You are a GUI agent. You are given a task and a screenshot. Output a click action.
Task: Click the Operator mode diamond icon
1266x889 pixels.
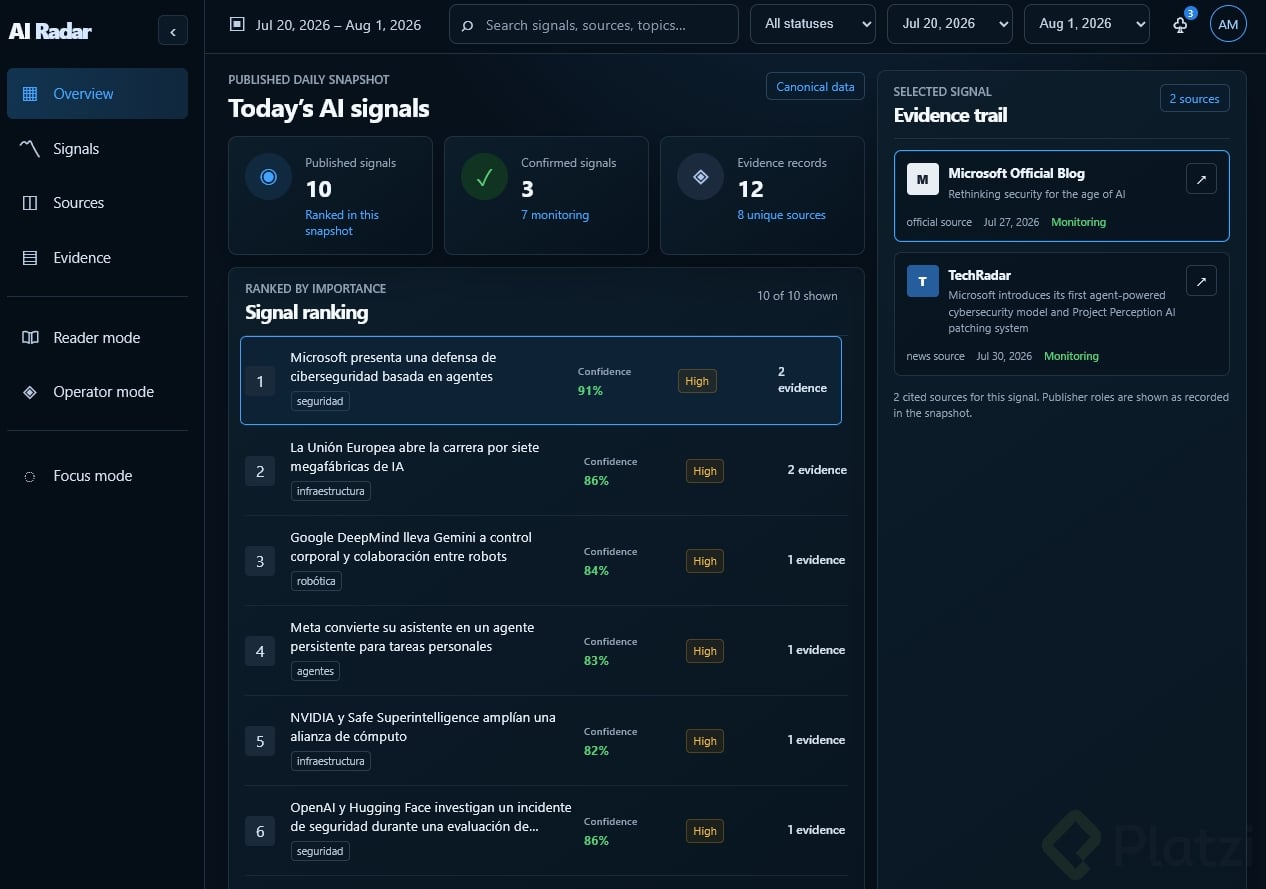(x=30, y=392)
